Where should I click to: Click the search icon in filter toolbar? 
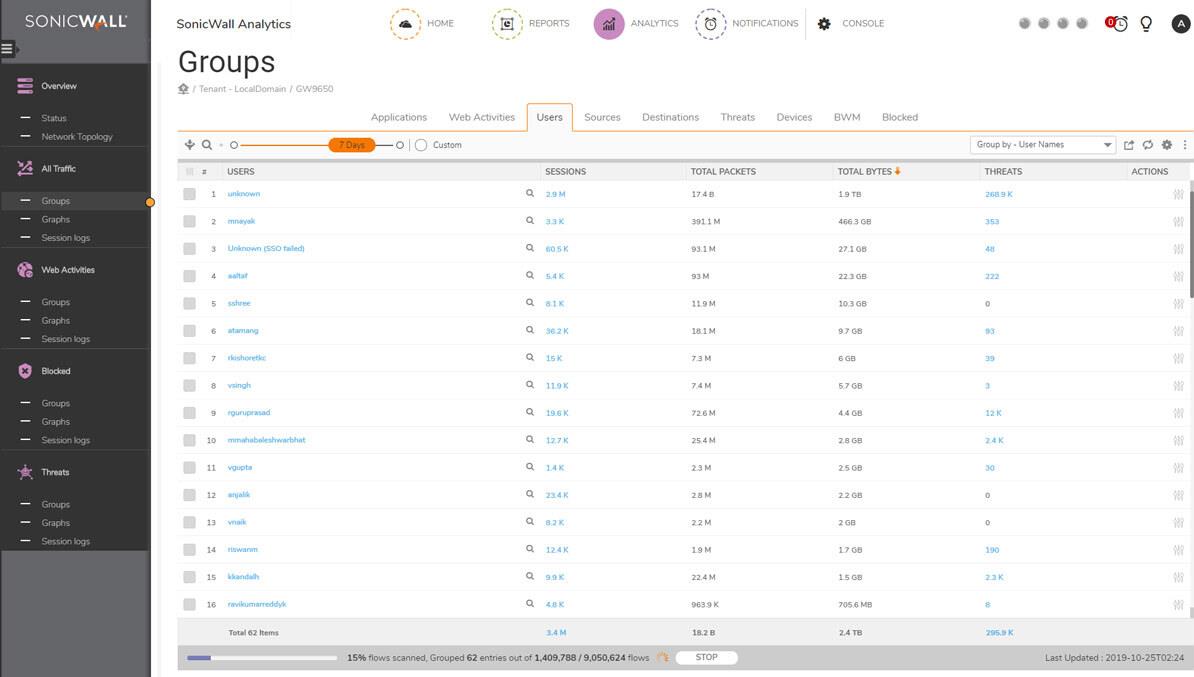click(x=207, y=145)
